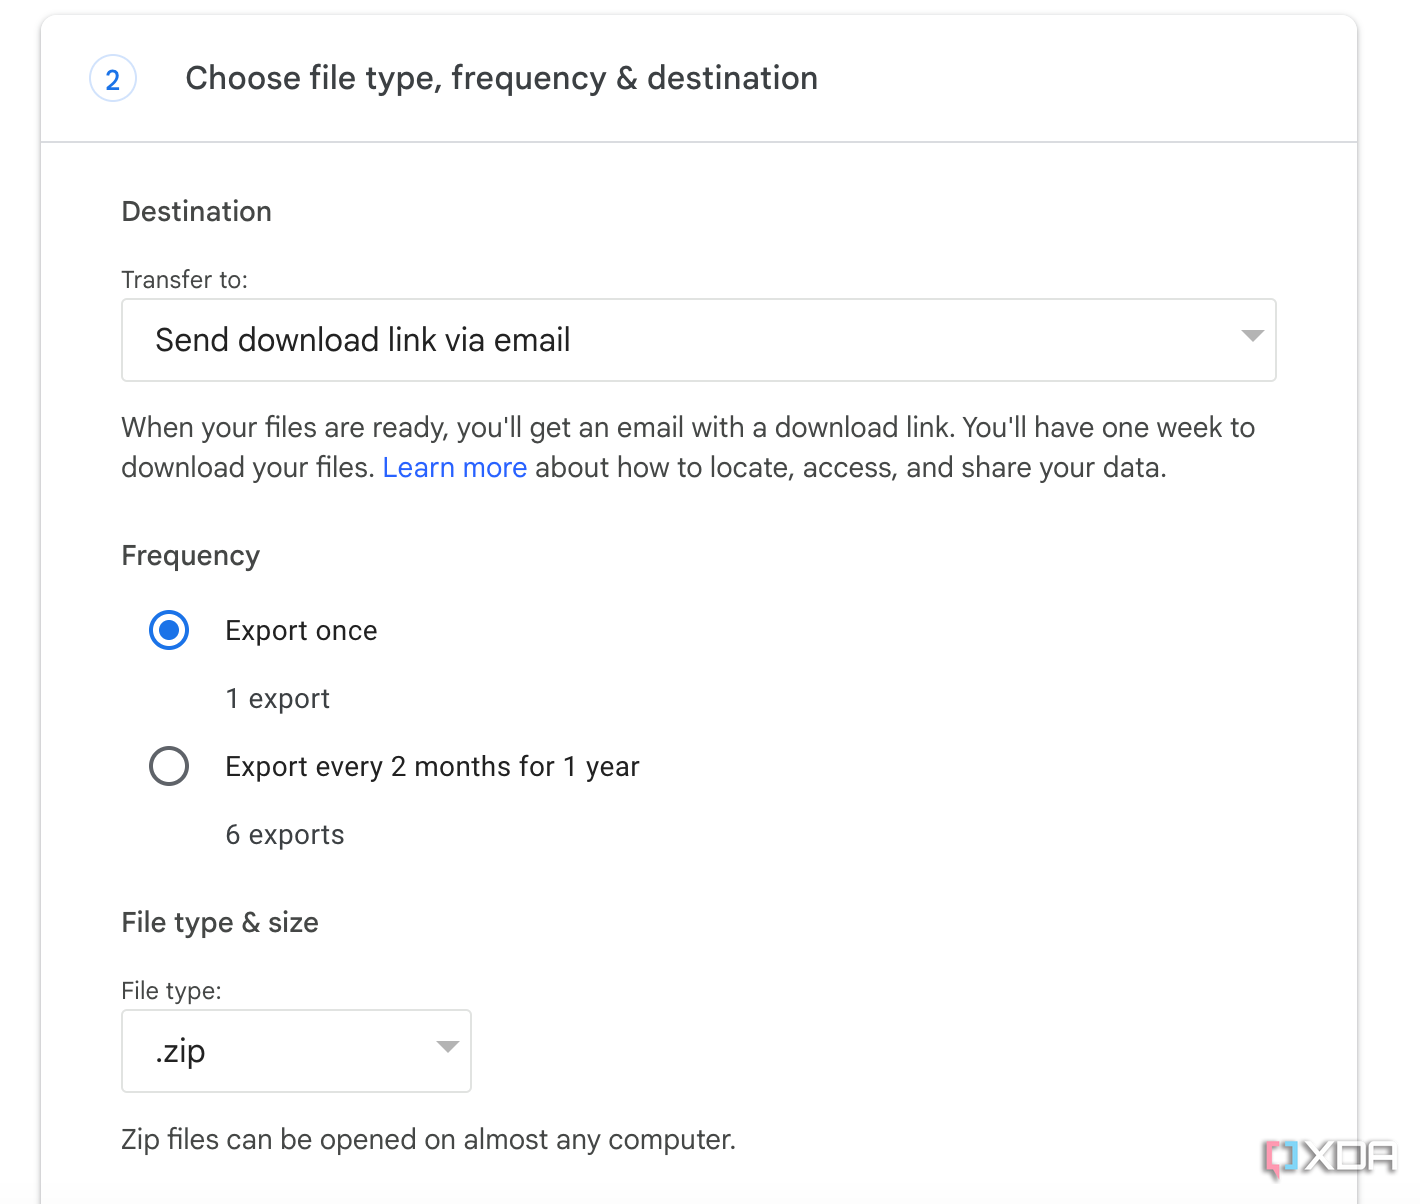Click the 'File type:' label
The width and height of the screenshot is (1420, 1204).
(x=171, y=991)
